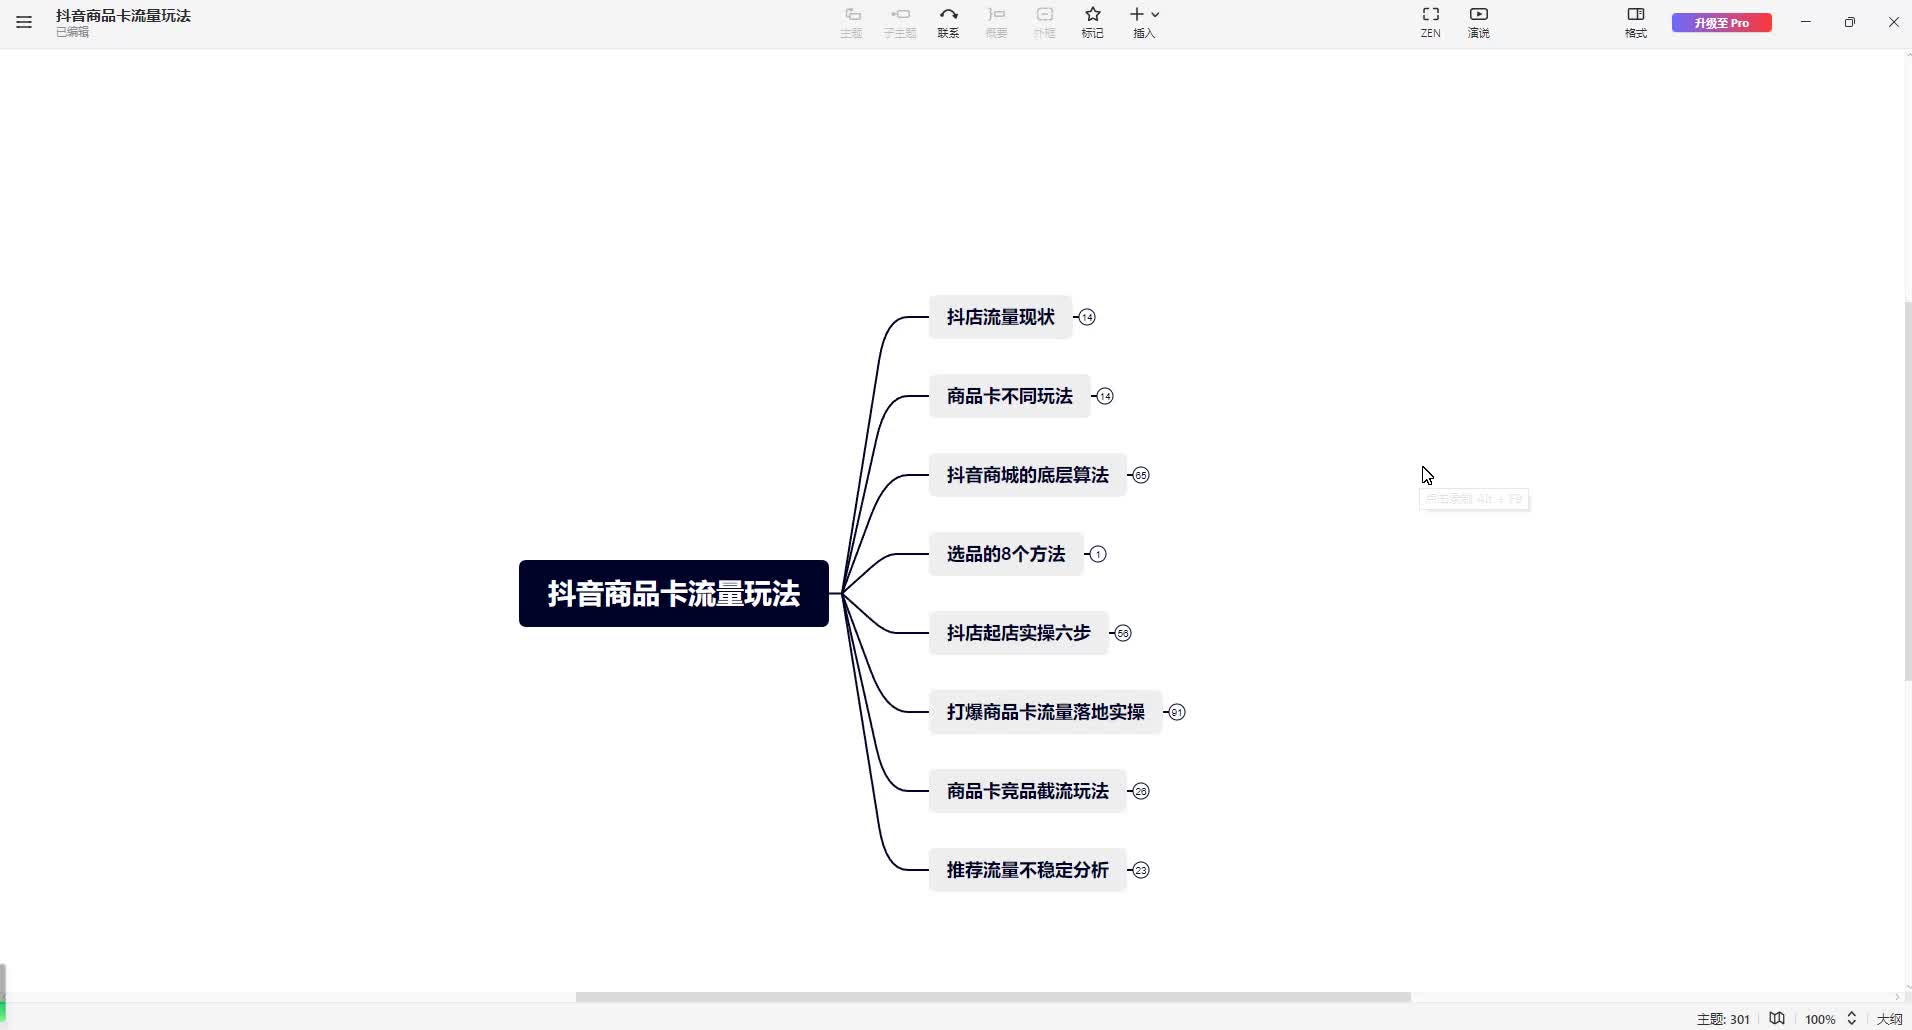Click the 子主题 (Subtopic) toolbar icon
Screen dimensions: 1912x1030
click(x=899, y=22)
